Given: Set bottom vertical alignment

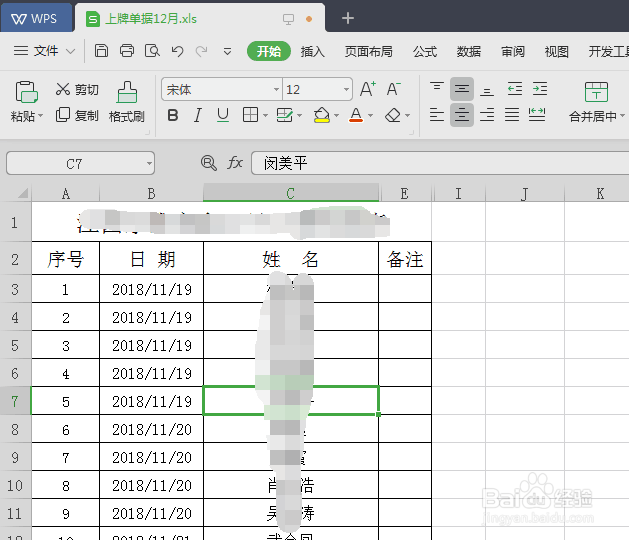Looking at the screenshot, I should click(487, 90).
